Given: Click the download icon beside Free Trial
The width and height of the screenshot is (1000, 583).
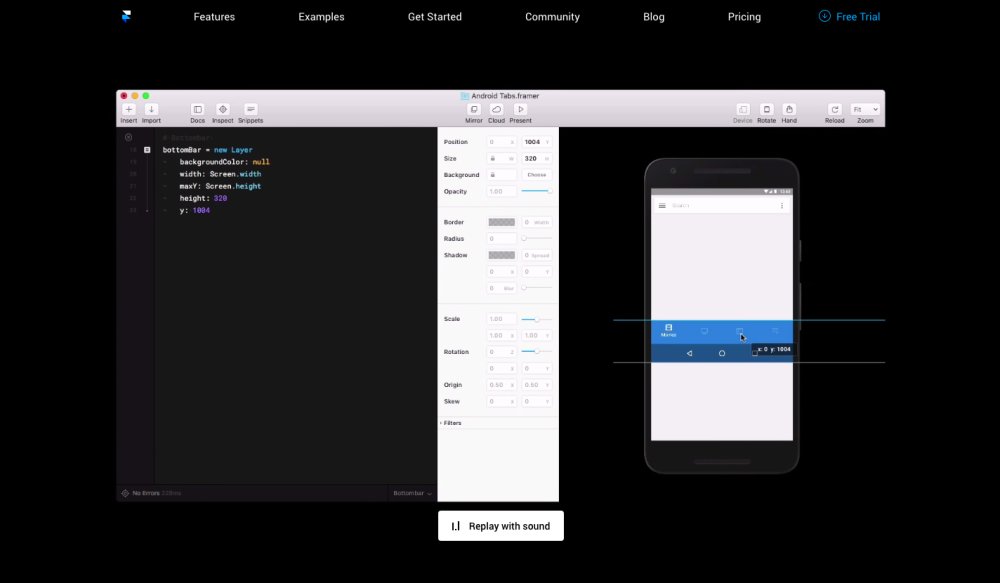Looking at the screenshot, I should tap(825, 16).
